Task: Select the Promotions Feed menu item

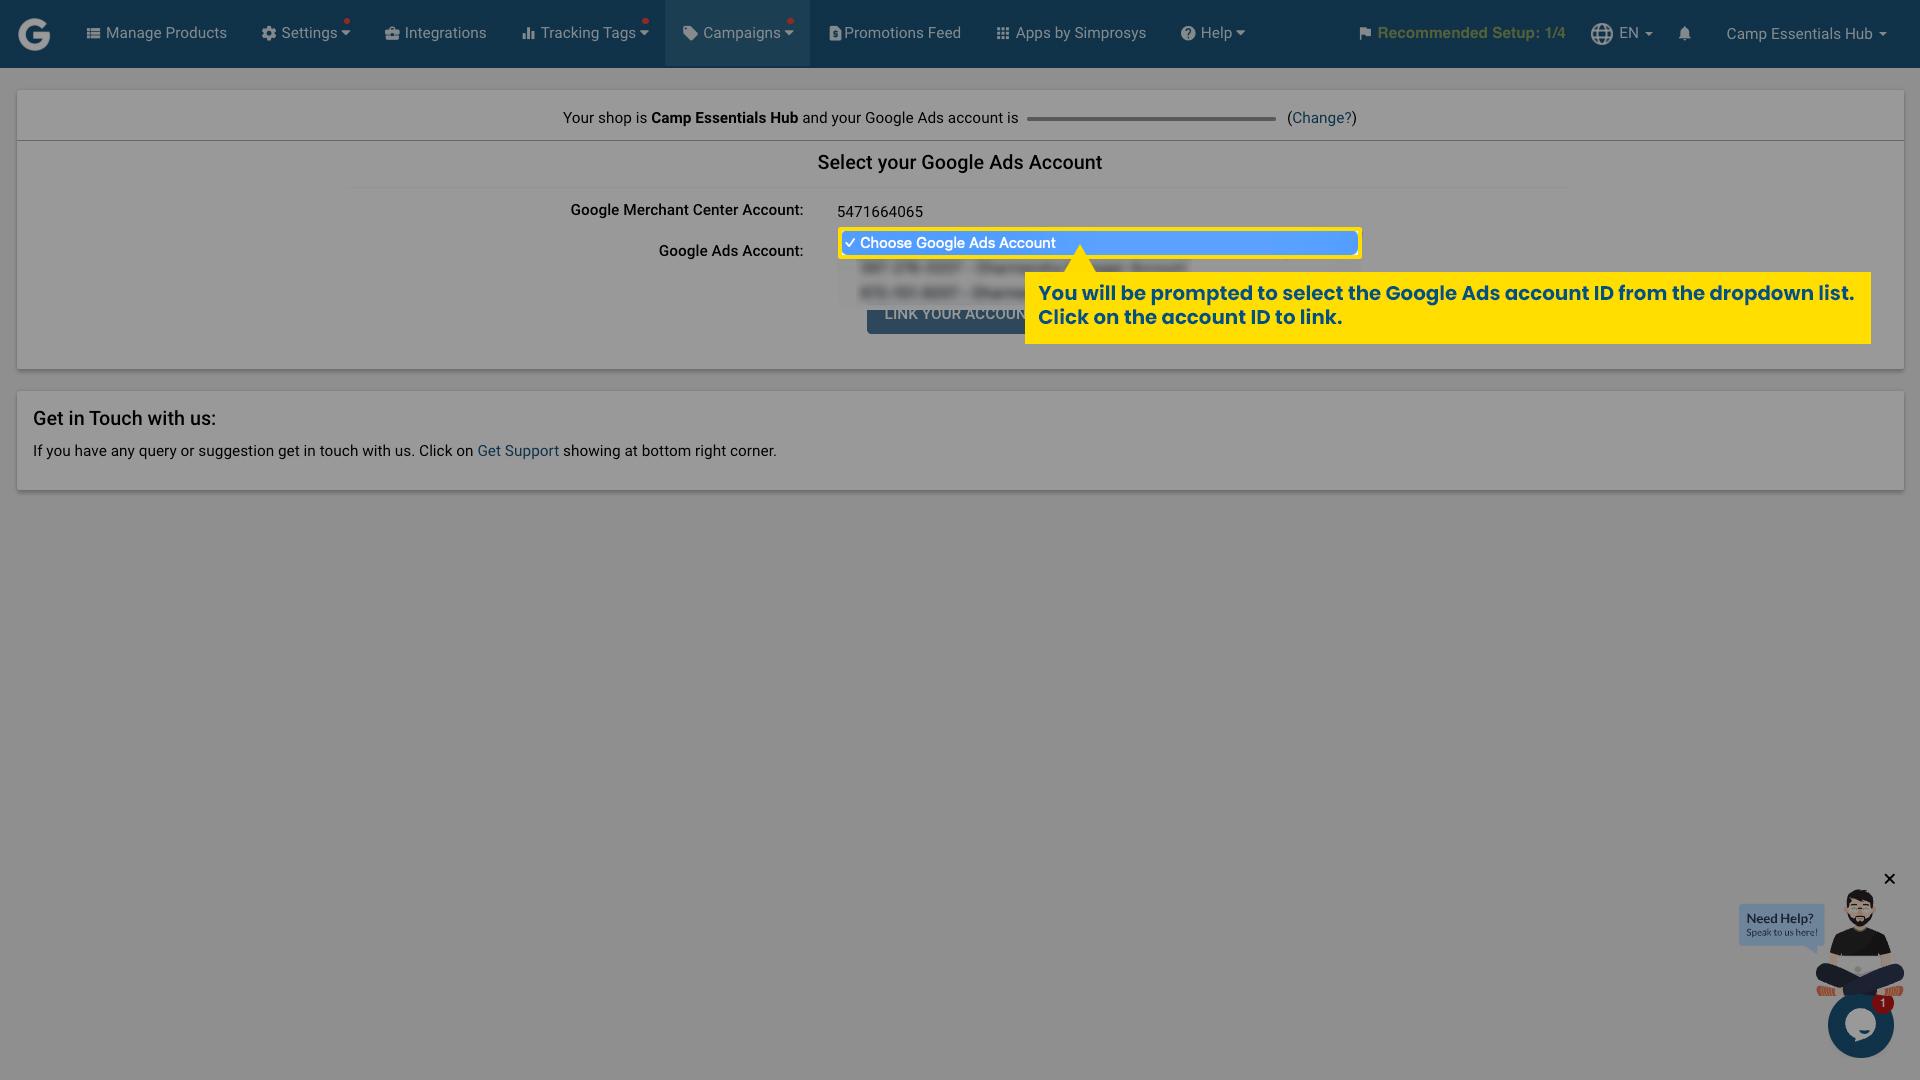Action: tap(895, 33)
